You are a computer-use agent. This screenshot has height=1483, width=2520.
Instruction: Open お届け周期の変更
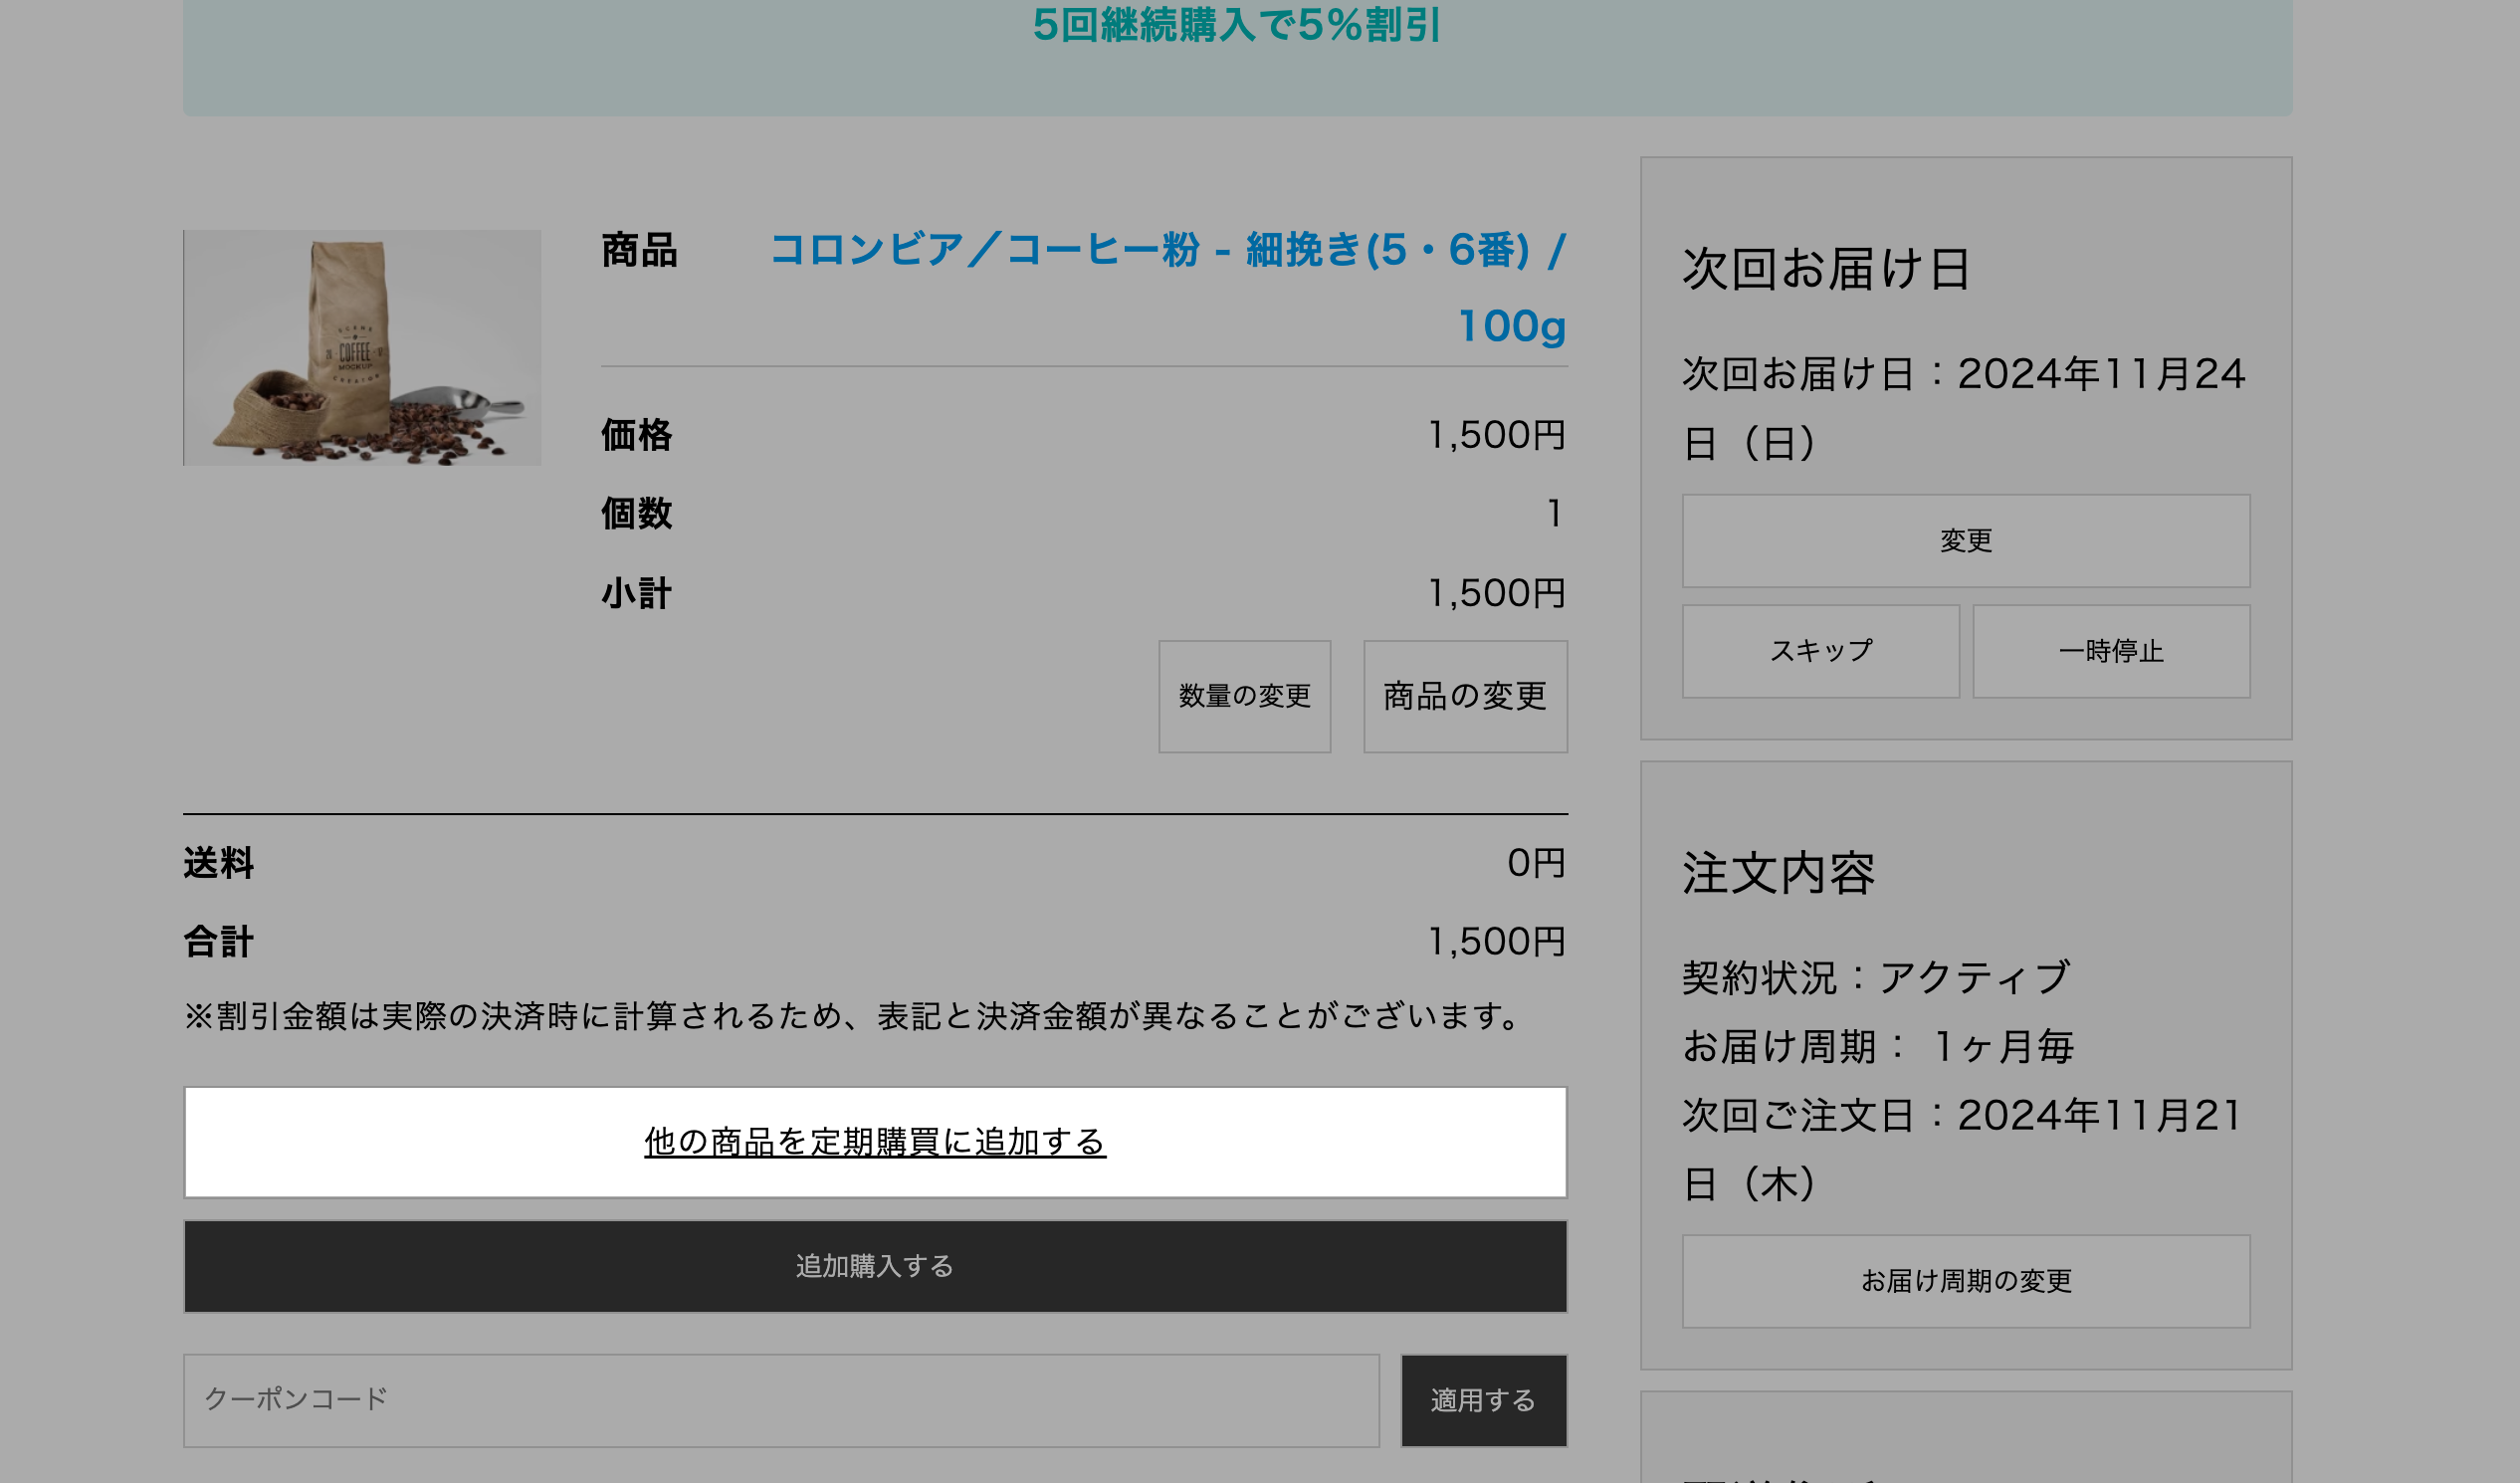1965,1280
